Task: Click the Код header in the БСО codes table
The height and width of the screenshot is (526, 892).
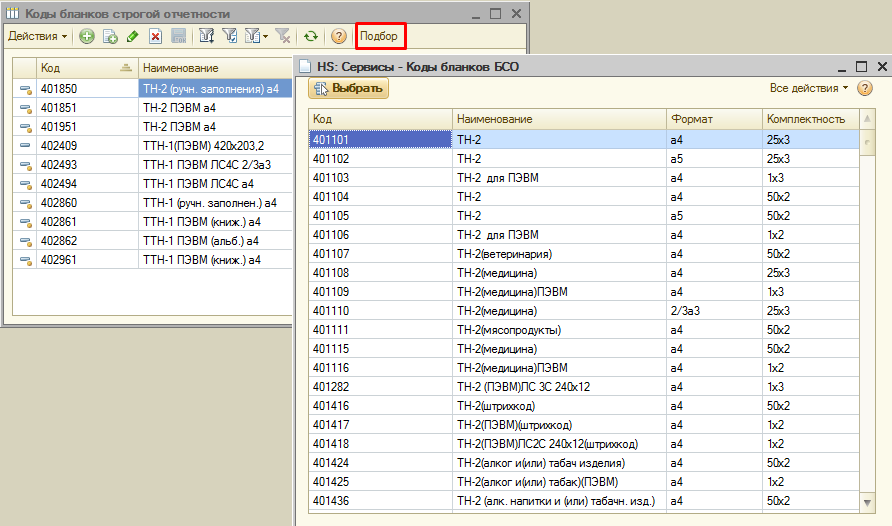Action: pos(380,119)
